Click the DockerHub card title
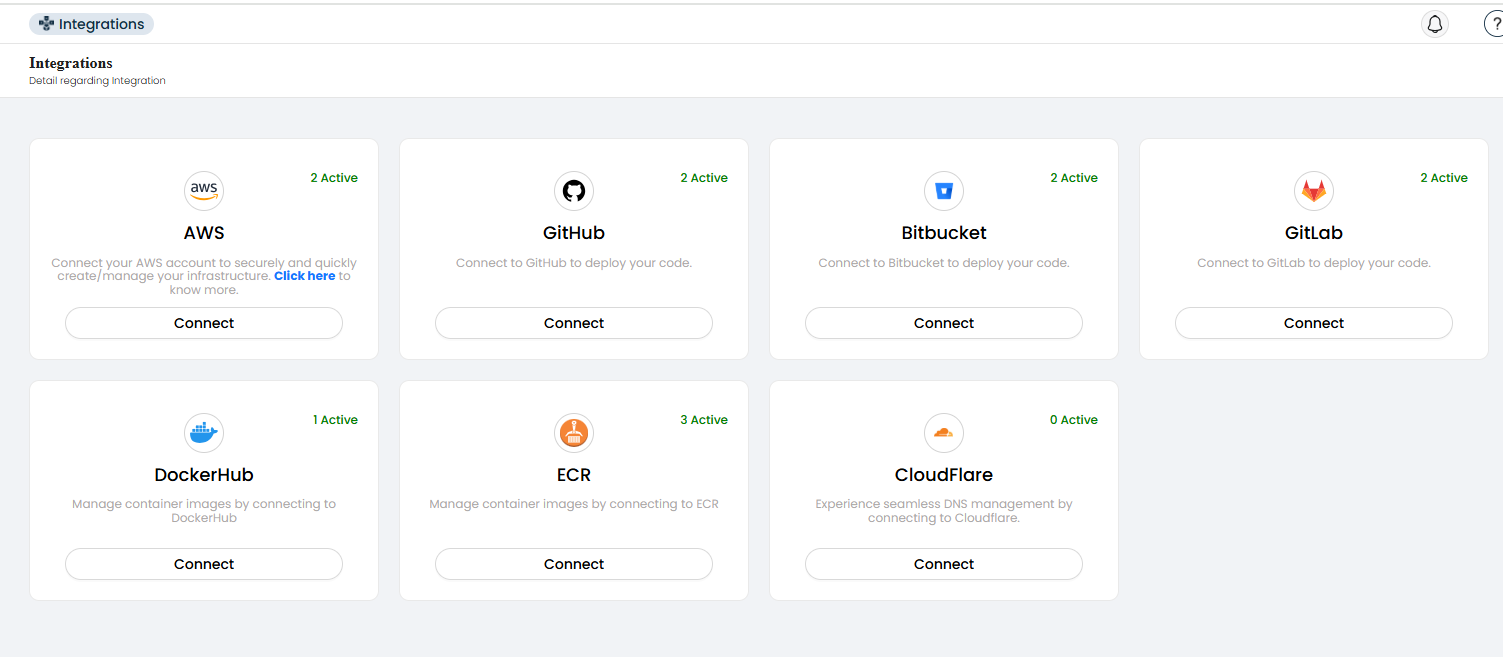This screenshot has height=657, width=1503. pyautogui.click(x=204, y=475)
